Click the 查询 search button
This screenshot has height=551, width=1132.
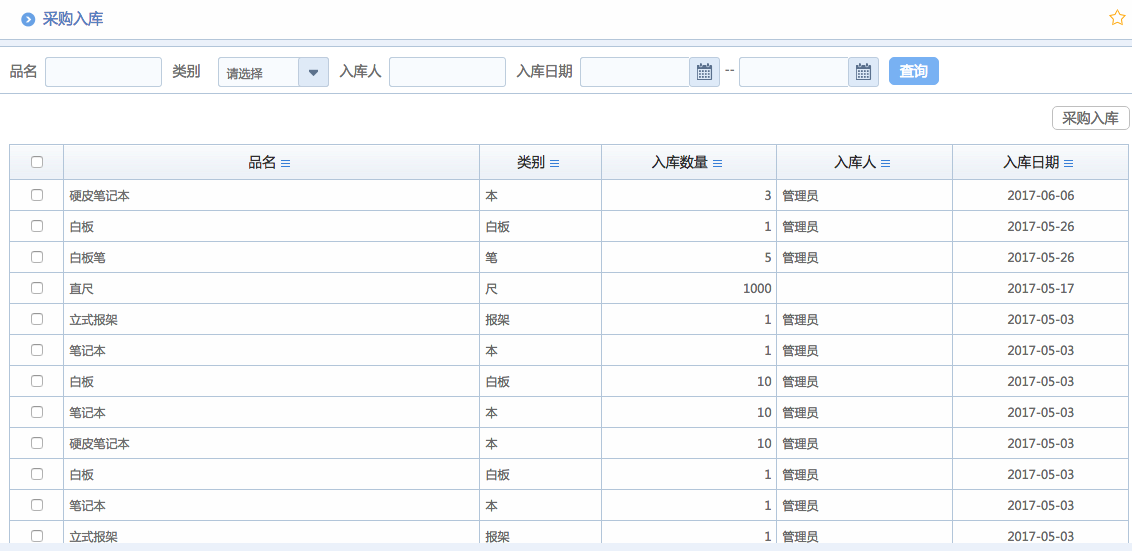913,71
